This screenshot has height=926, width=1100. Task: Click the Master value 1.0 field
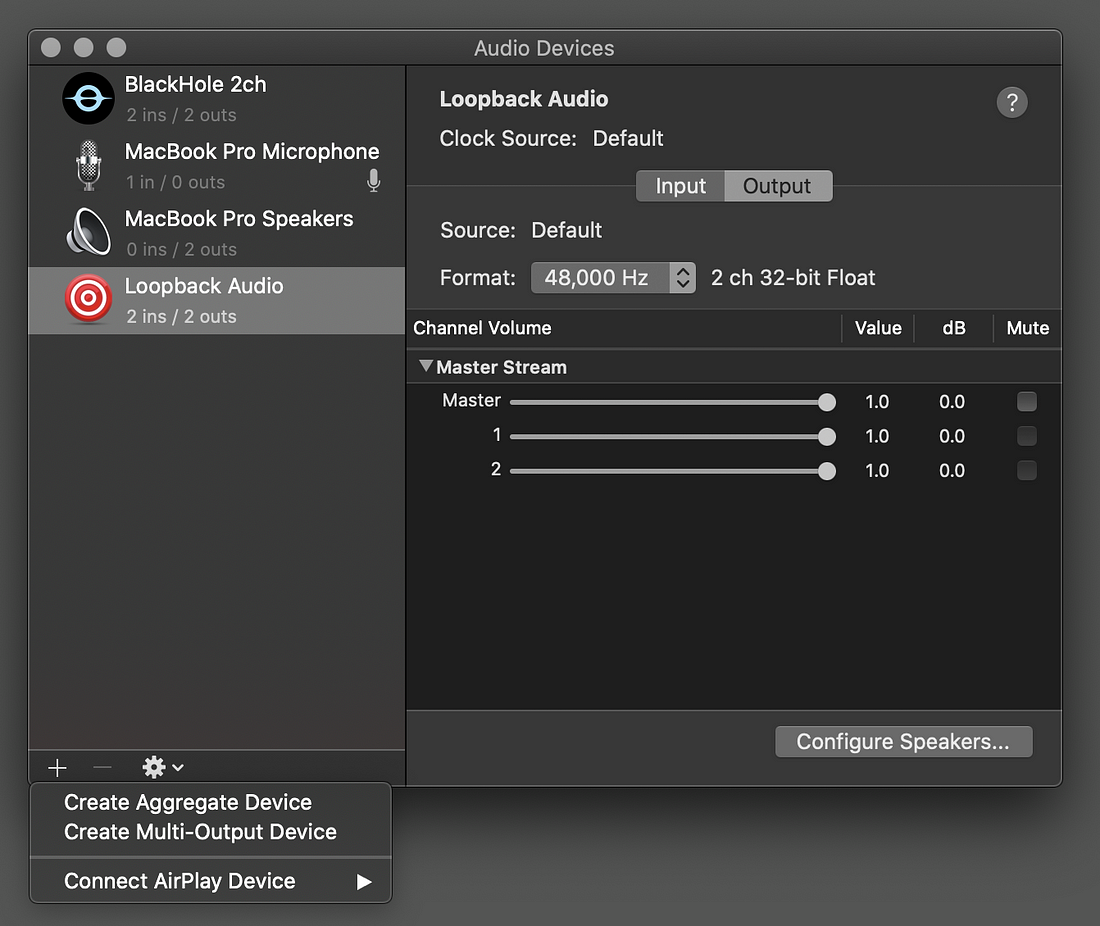click(x=877, y=402)
